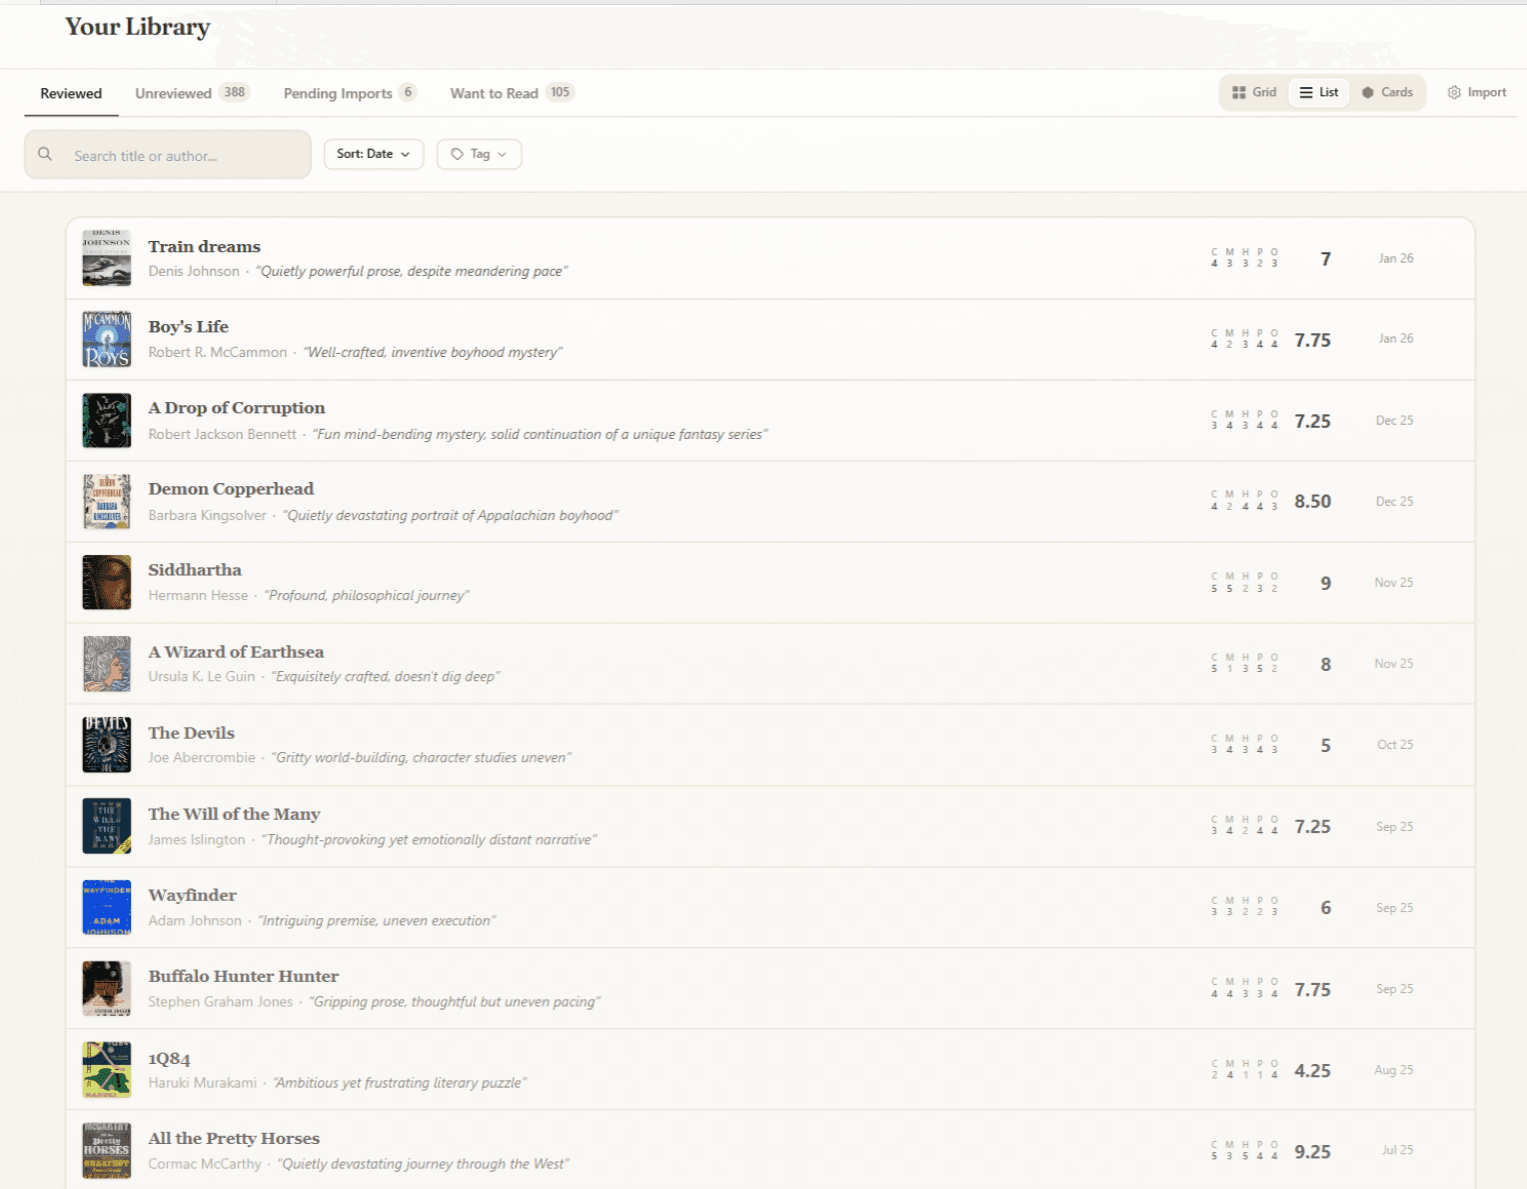This screenshot has width=1527, height=1189.
Task: Click the 1Q84 cover image
Action: click(106, 1069)
